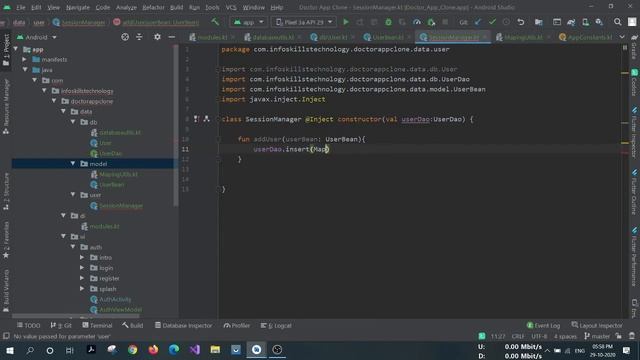Expand the manifests folder
This screenshot has height=360, width=640.
24,59
